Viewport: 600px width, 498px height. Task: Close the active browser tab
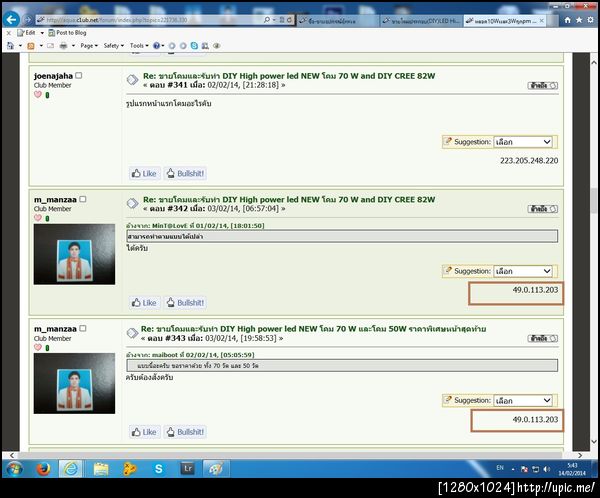click(x=542, y=21)
